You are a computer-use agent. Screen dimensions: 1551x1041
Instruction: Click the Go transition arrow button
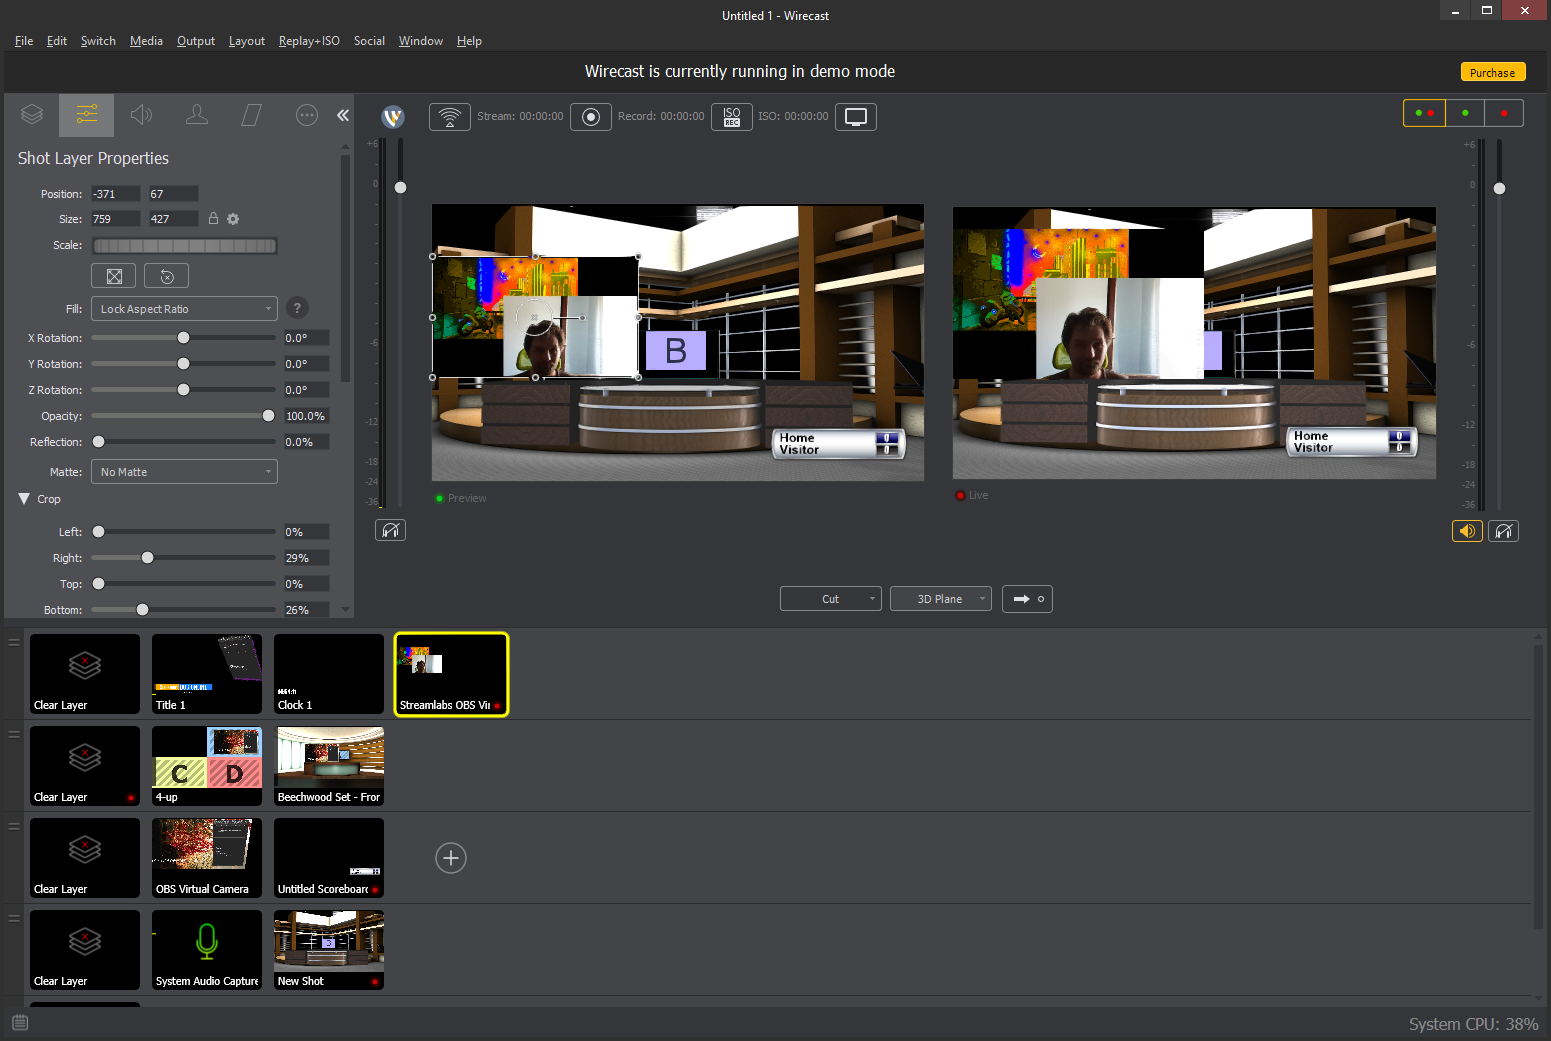[x=1027, y=599]
